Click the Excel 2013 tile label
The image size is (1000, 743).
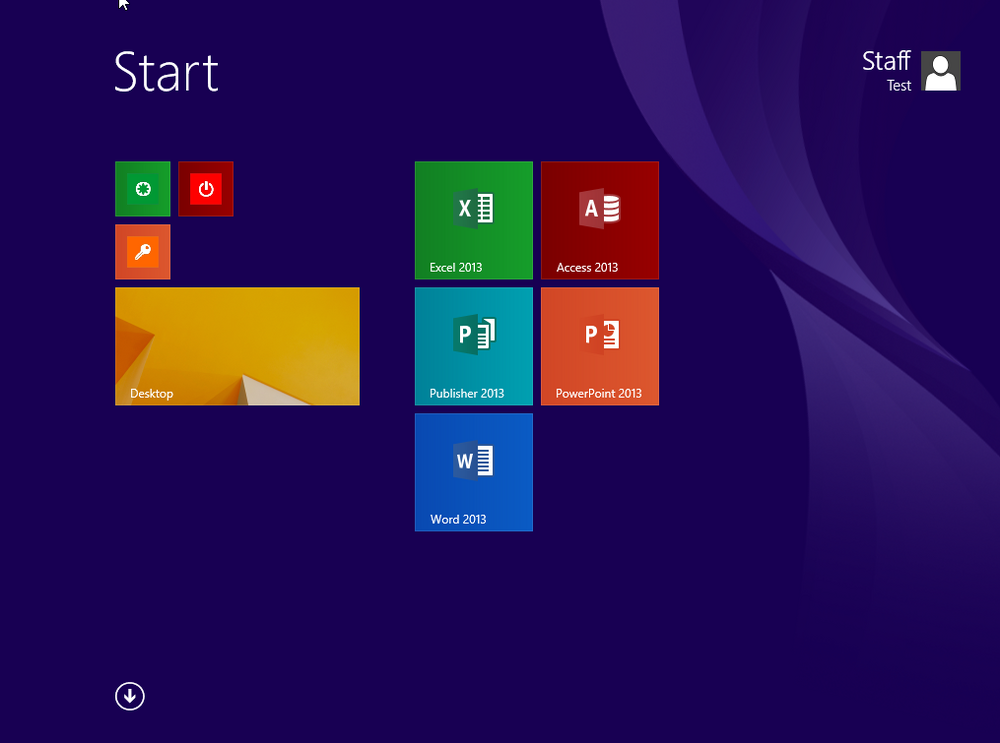456,267
